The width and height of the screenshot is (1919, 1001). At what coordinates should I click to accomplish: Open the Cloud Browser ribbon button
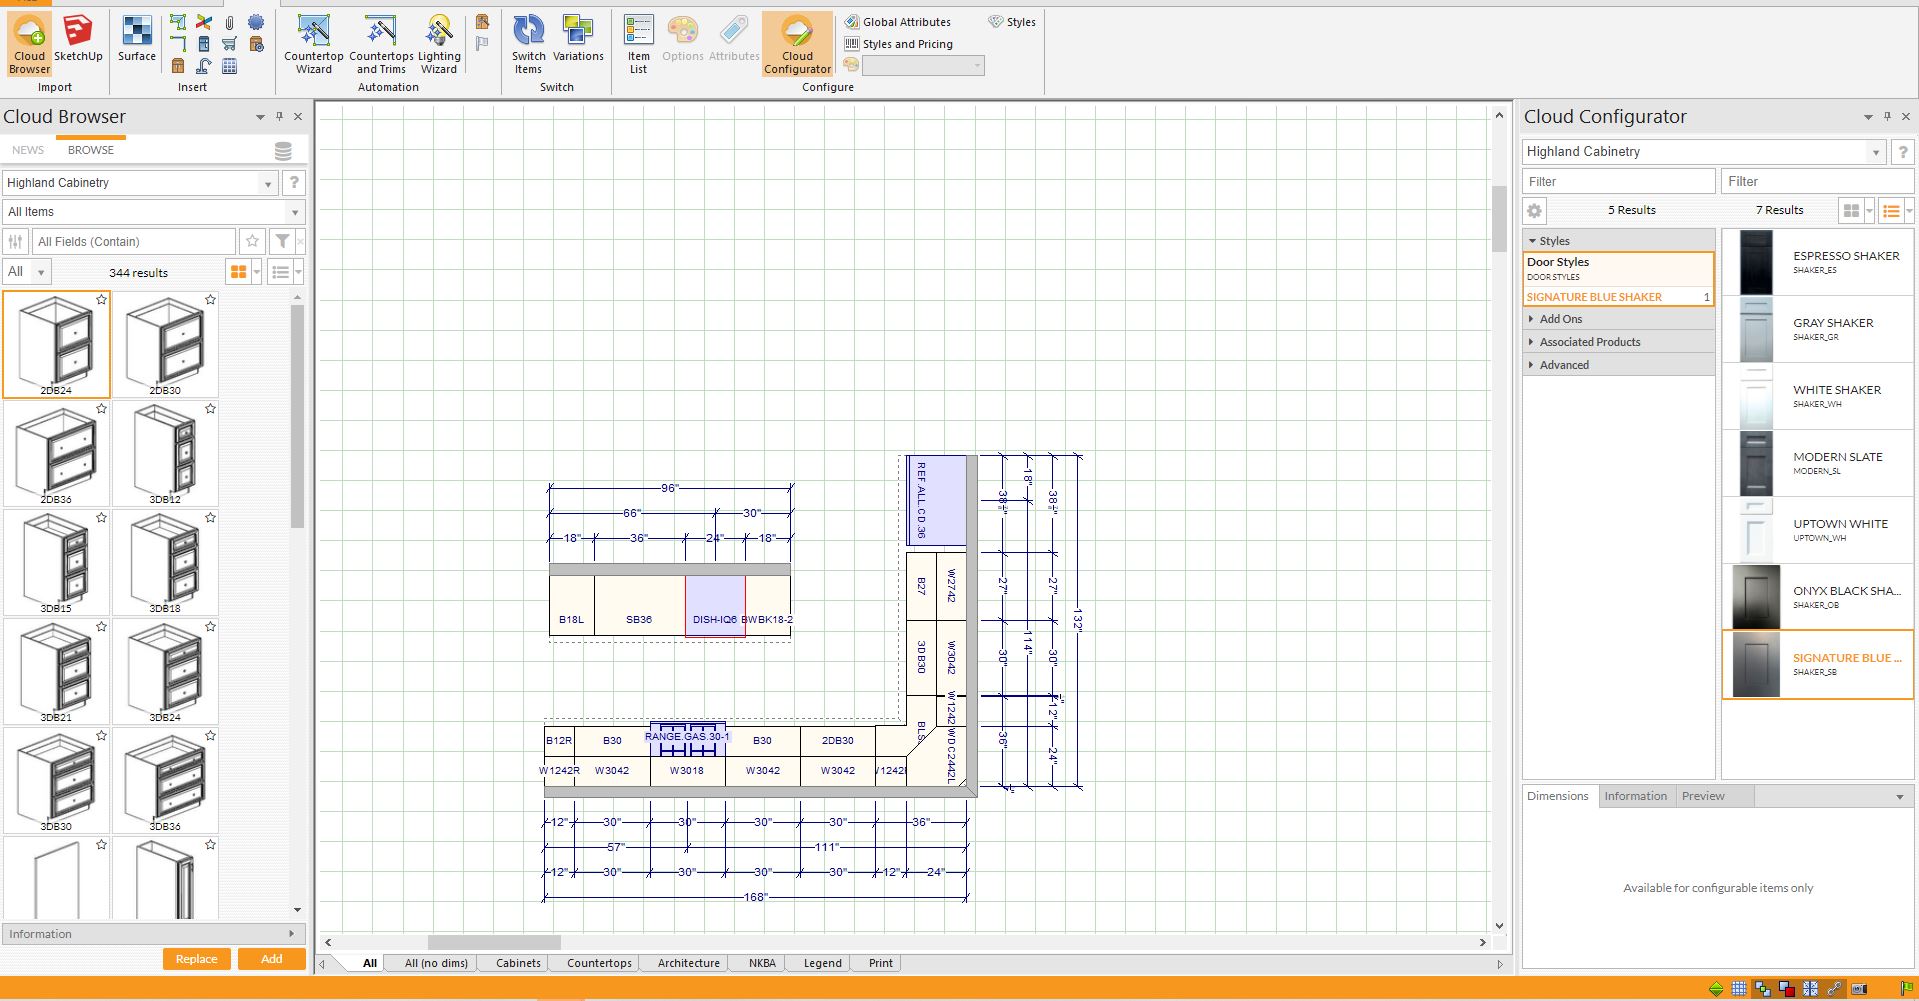coord(30,44)
